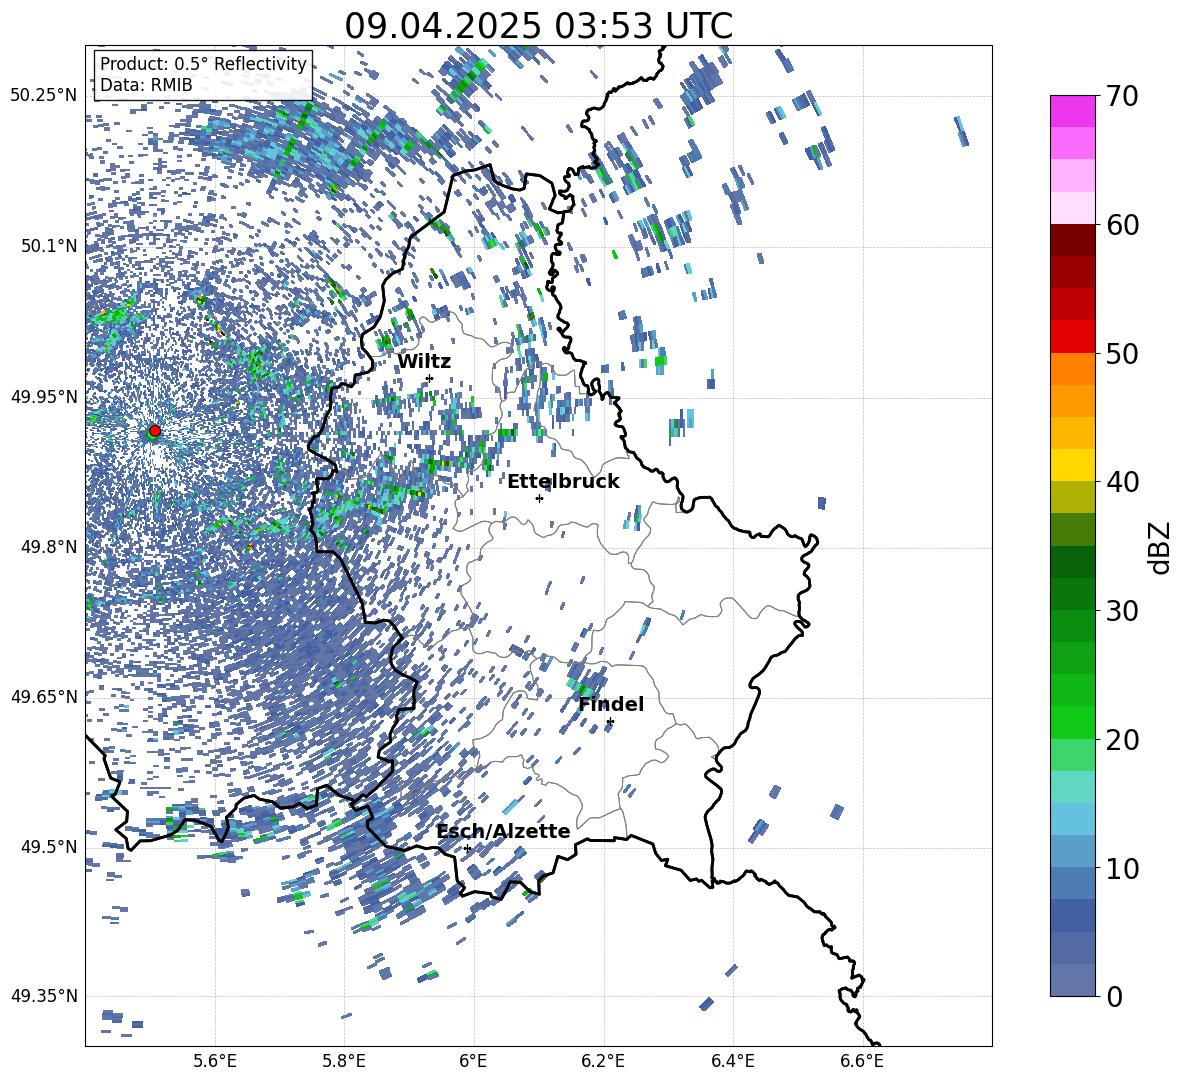This screenshot has height=1081, width=1184.
Task: Click the 49.8°N latitude tick label
Action: (x=49, y=547)
